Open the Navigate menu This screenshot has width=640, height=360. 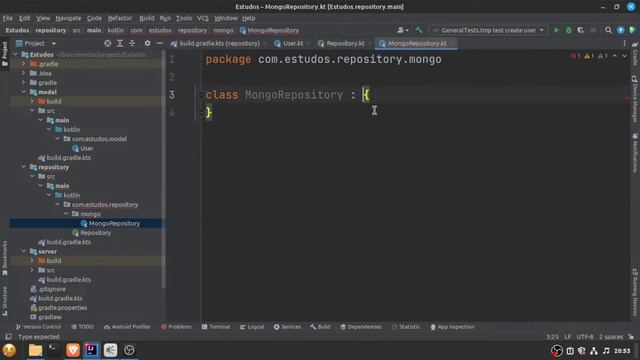click(68, 18)
